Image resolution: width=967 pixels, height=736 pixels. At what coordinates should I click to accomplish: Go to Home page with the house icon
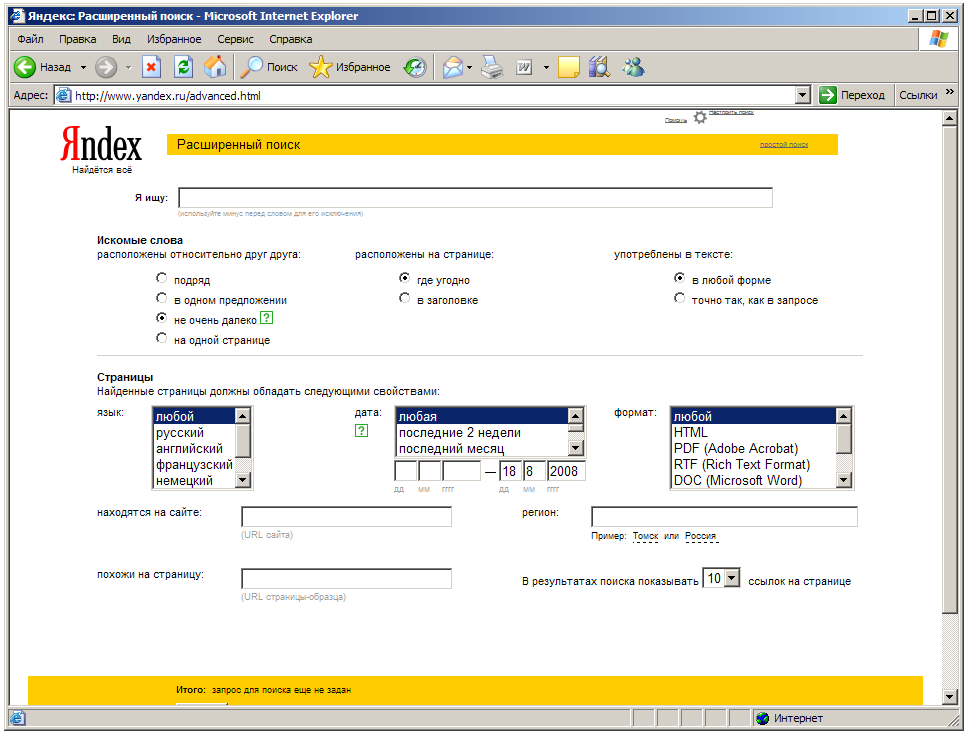[215, 67]
